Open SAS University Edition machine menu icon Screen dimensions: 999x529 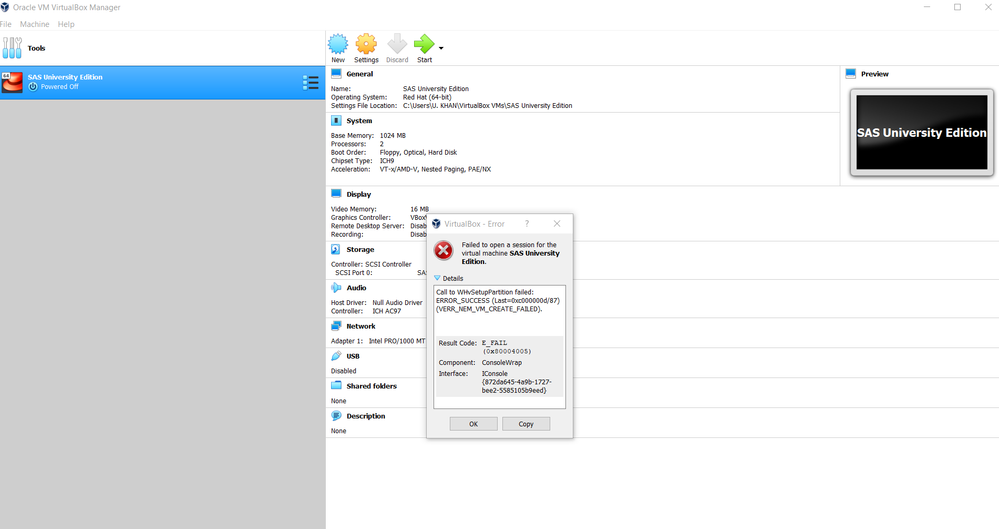(x=310, y=82)
